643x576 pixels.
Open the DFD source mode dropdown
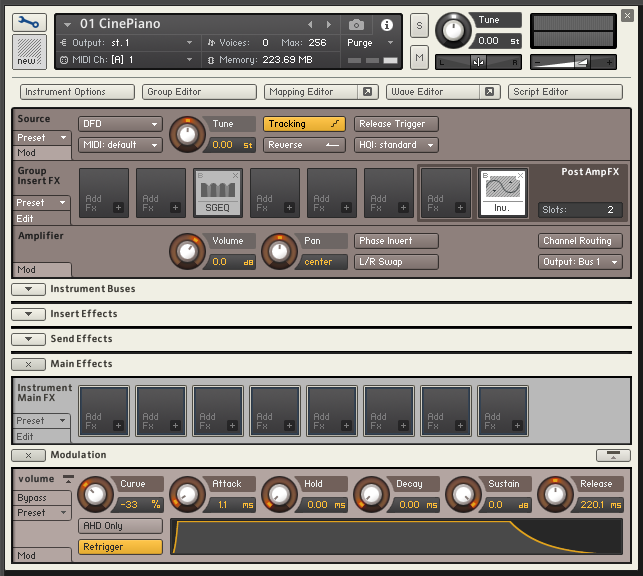coord(121,124)
